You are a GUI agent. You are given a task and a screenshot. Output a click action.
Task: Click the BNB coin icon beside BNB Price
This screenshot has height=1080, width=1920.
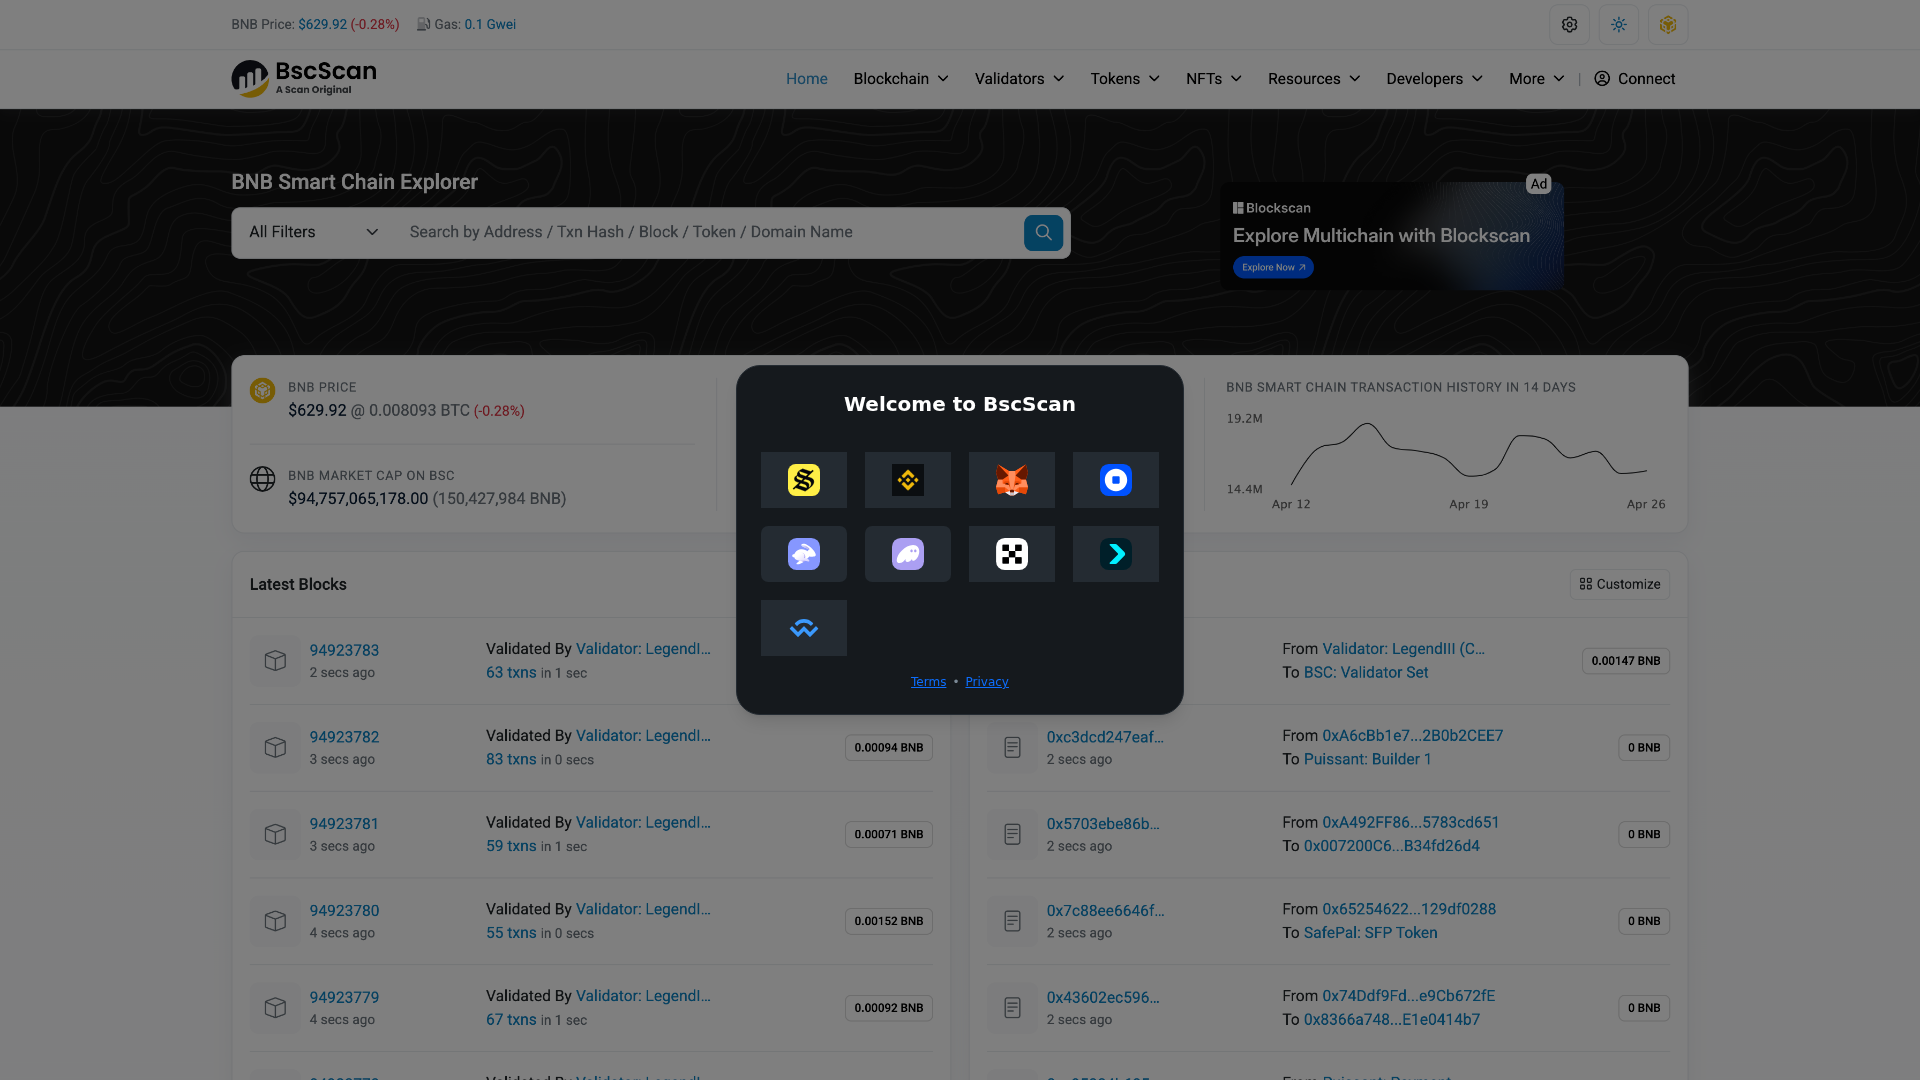[262, 390]
